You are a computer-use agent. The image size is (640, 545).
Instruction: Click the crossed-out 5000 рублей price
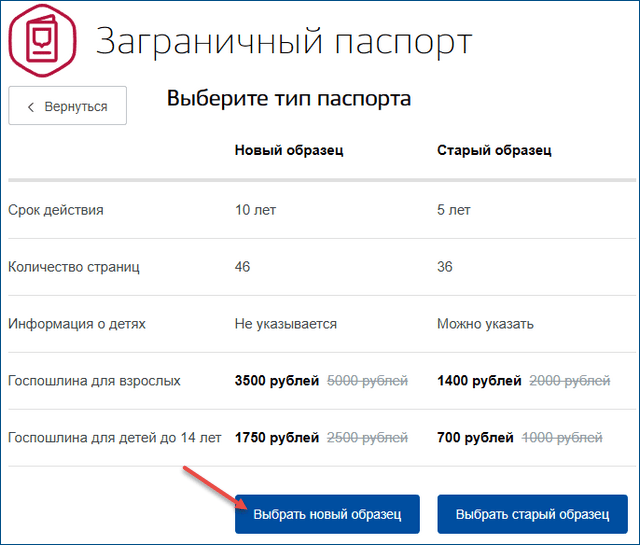[367, 380]
